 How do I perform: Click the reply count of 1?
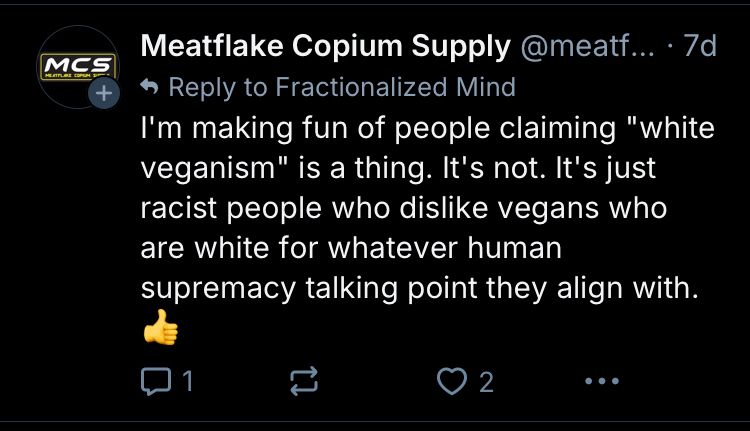click(188, 381)
